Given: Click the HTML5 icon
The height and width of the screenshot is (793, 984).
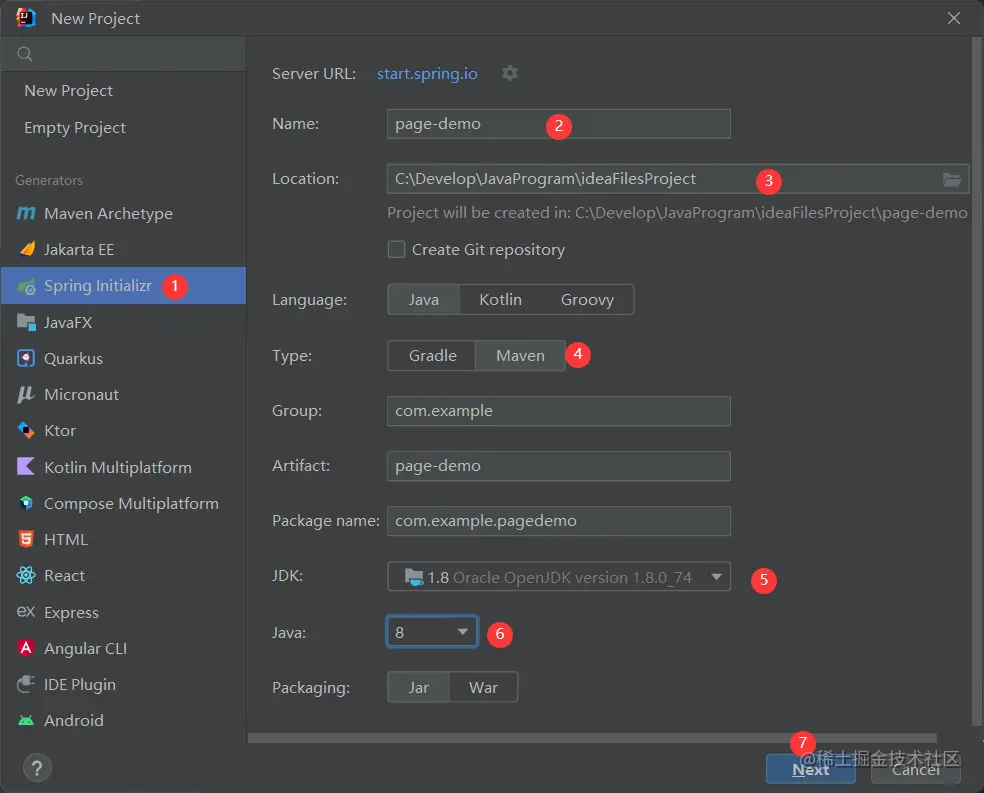Looking at the screenshot, I should tap(26, 539).
